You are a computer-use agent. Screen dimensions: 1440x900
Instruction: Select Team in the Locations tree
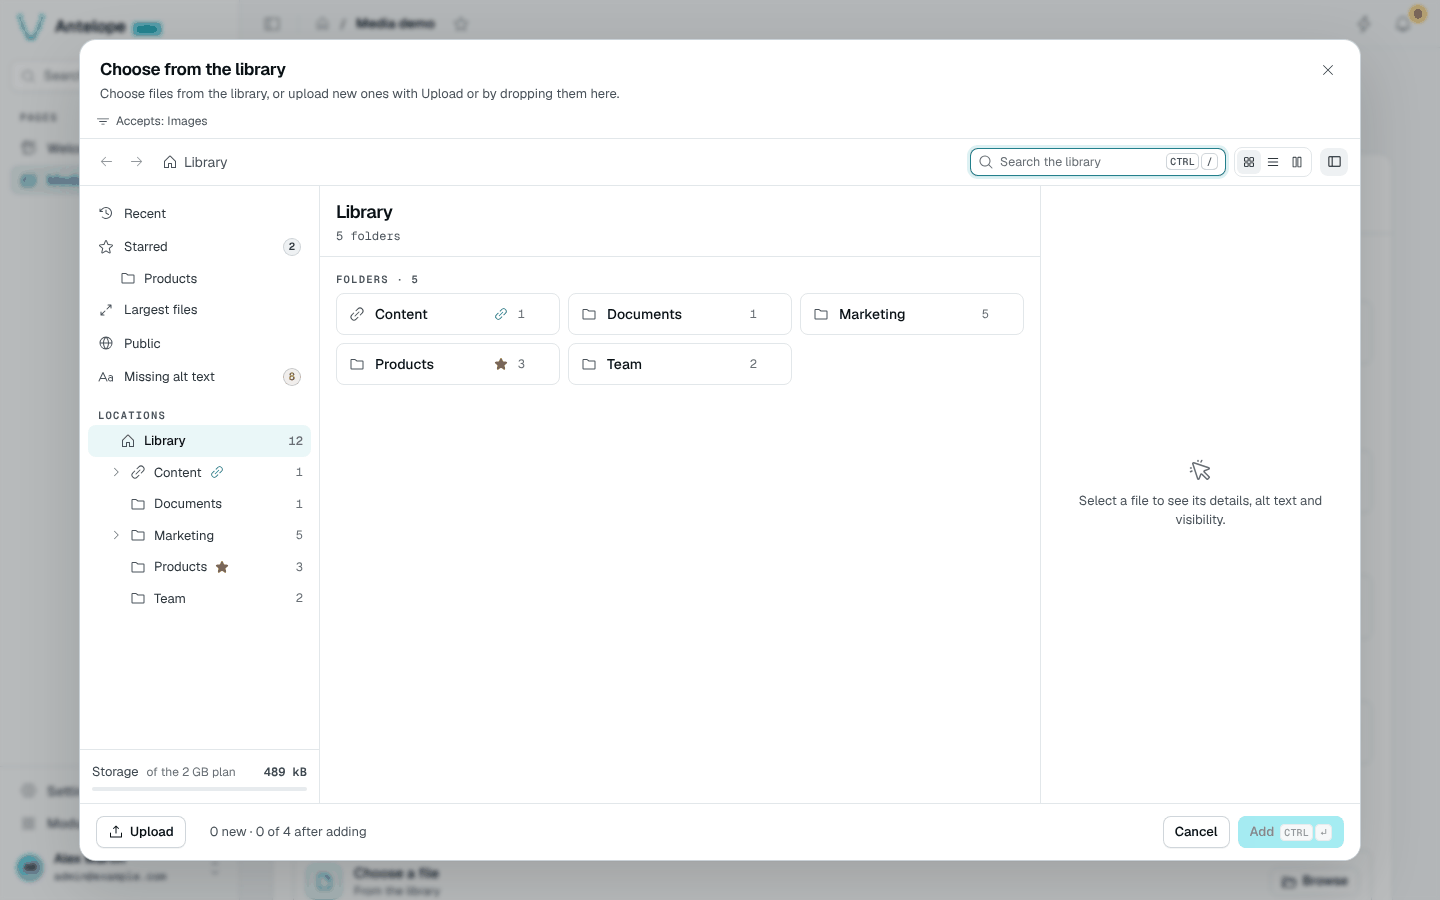pos(200,599)
